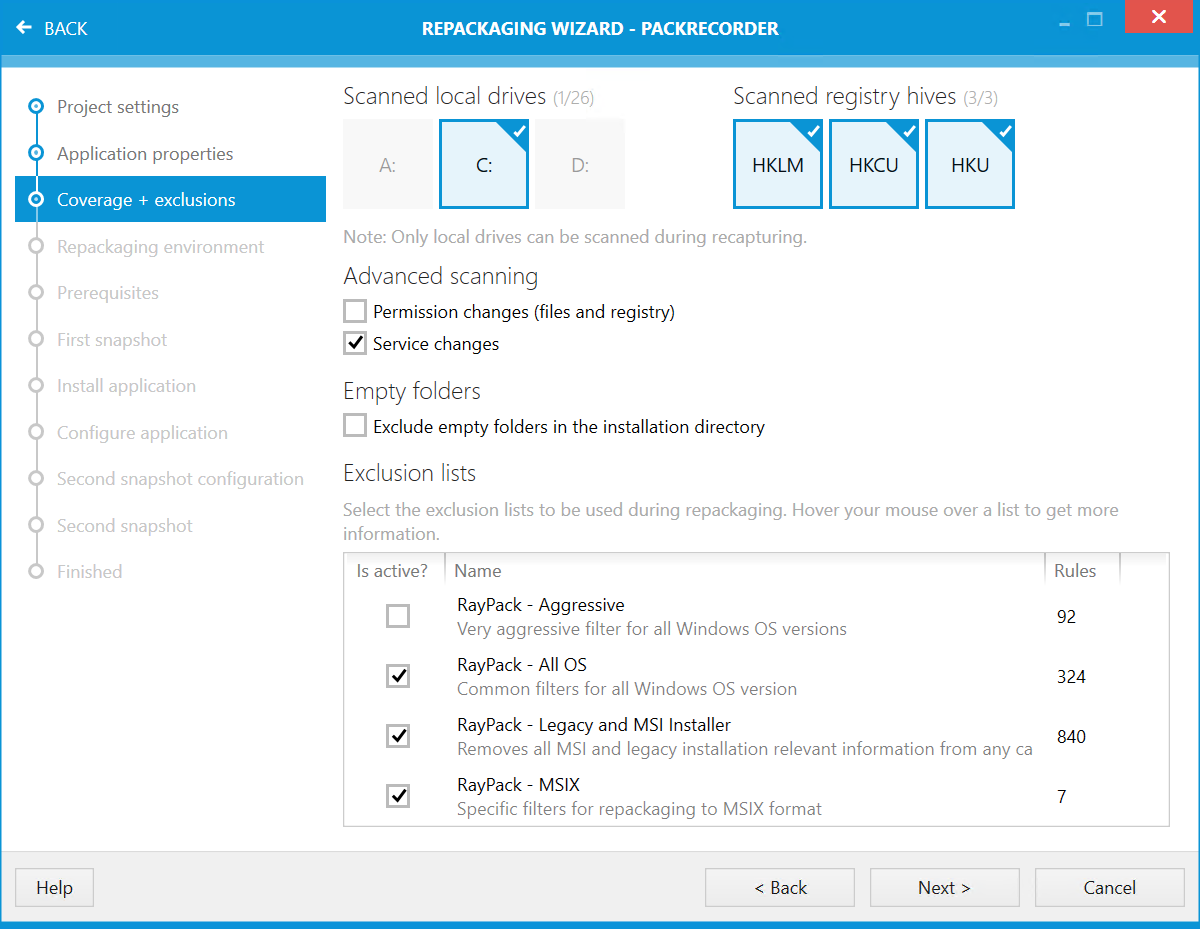Cancel the repackaging wizard
The image size is (1200, 929).
tap(1109, 887)
